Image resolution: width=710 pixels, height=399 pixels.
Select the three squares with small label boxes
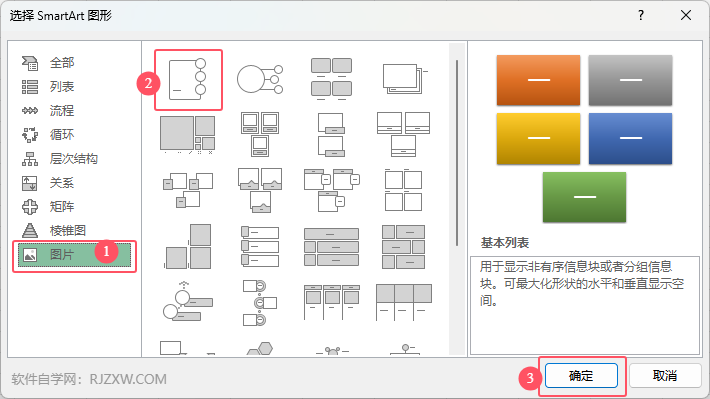[187, 190]
